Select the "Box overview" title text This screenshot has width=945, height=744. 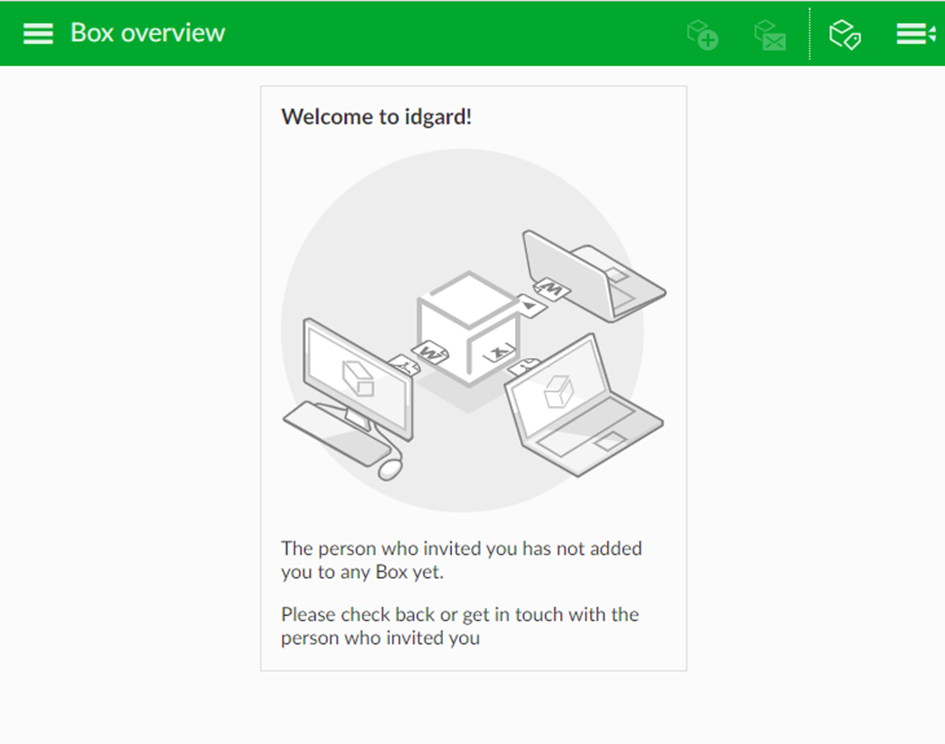click(x=148, y=33)
